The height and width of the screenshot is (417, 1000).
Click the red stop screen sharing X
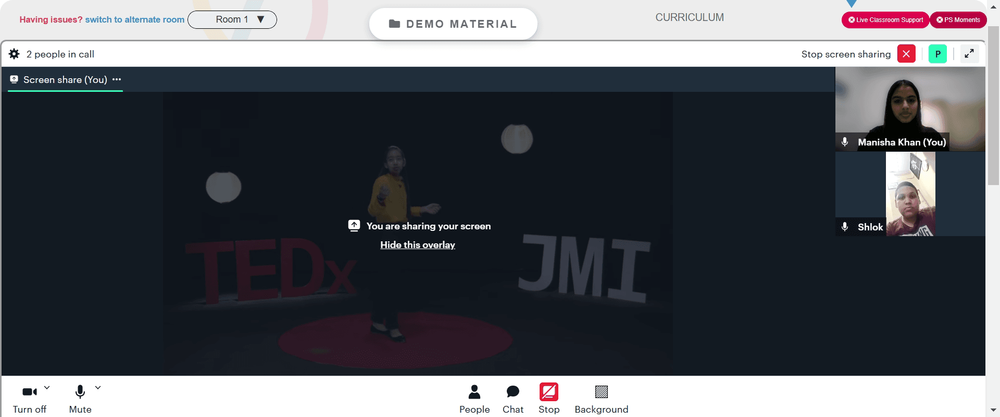[x=906, y=54]
